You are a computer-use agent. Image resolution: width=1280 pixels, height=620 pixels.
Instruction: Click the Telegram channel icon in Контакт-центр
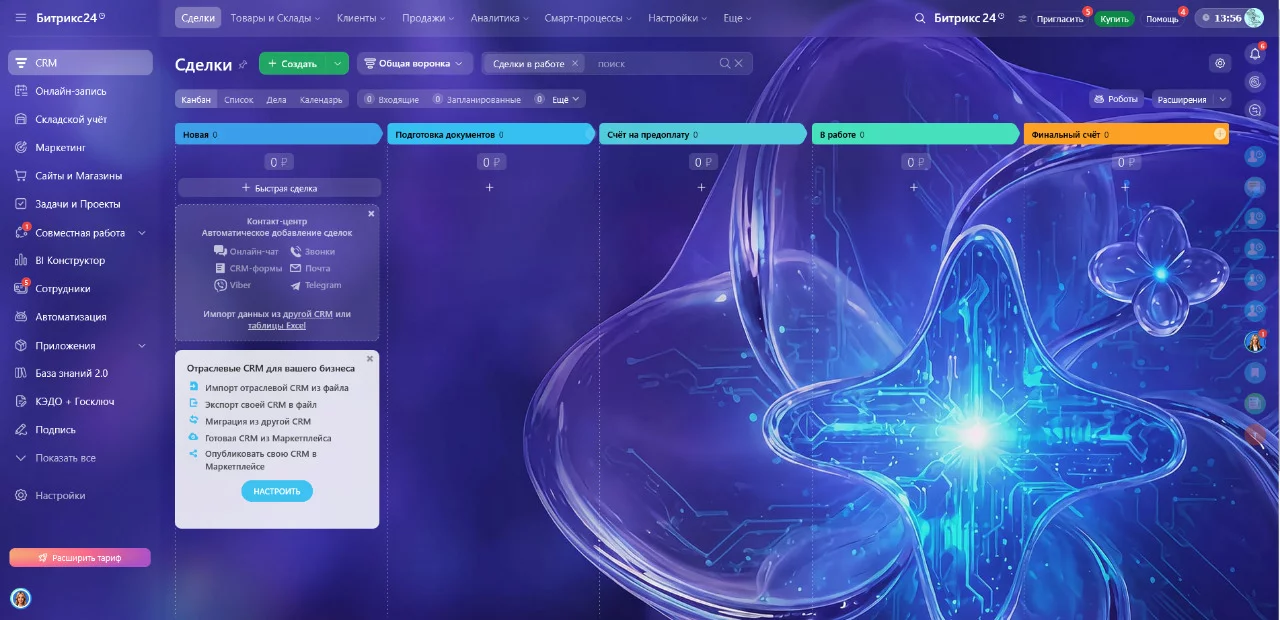(x=296, y=285)
